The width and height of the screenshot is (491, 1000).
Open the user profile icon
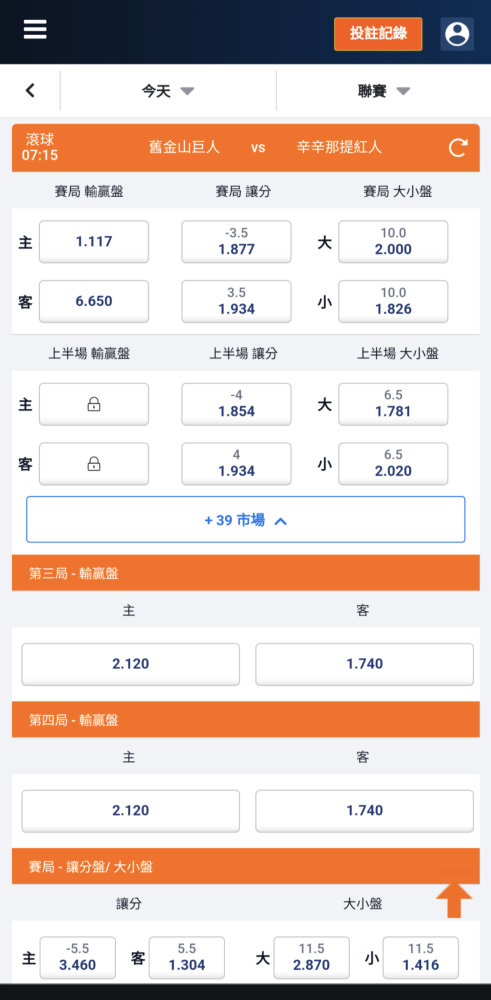(x=457, y=34)
